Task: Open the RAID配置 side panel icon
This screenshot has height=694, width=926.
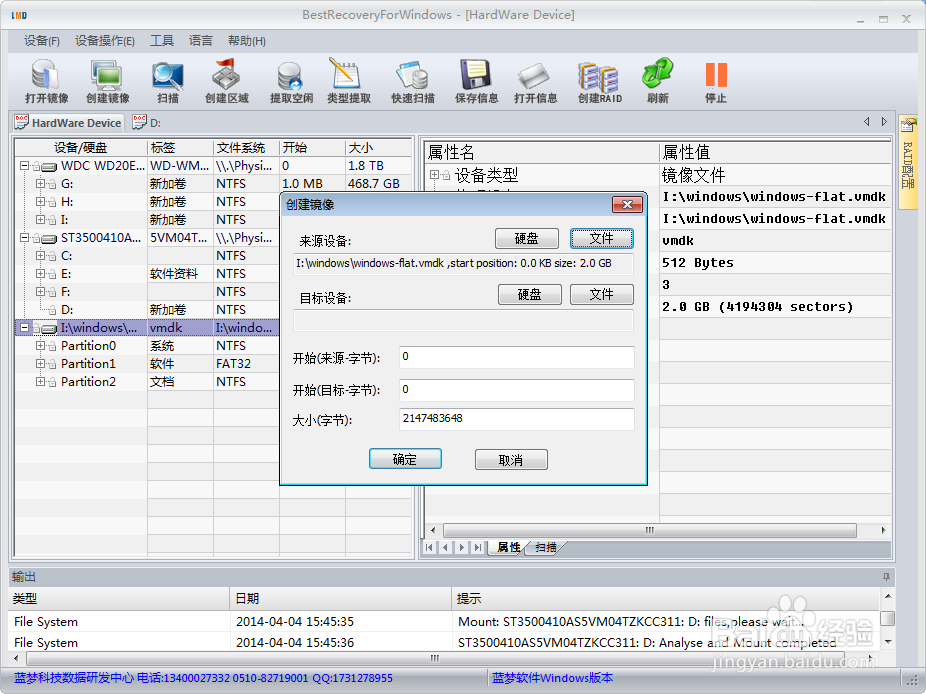Action: (908, 161)
